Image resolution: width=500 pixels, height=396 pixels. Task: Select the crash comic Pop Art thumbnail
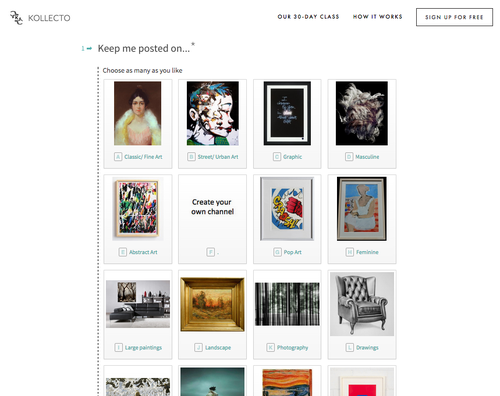click(287, 209)
